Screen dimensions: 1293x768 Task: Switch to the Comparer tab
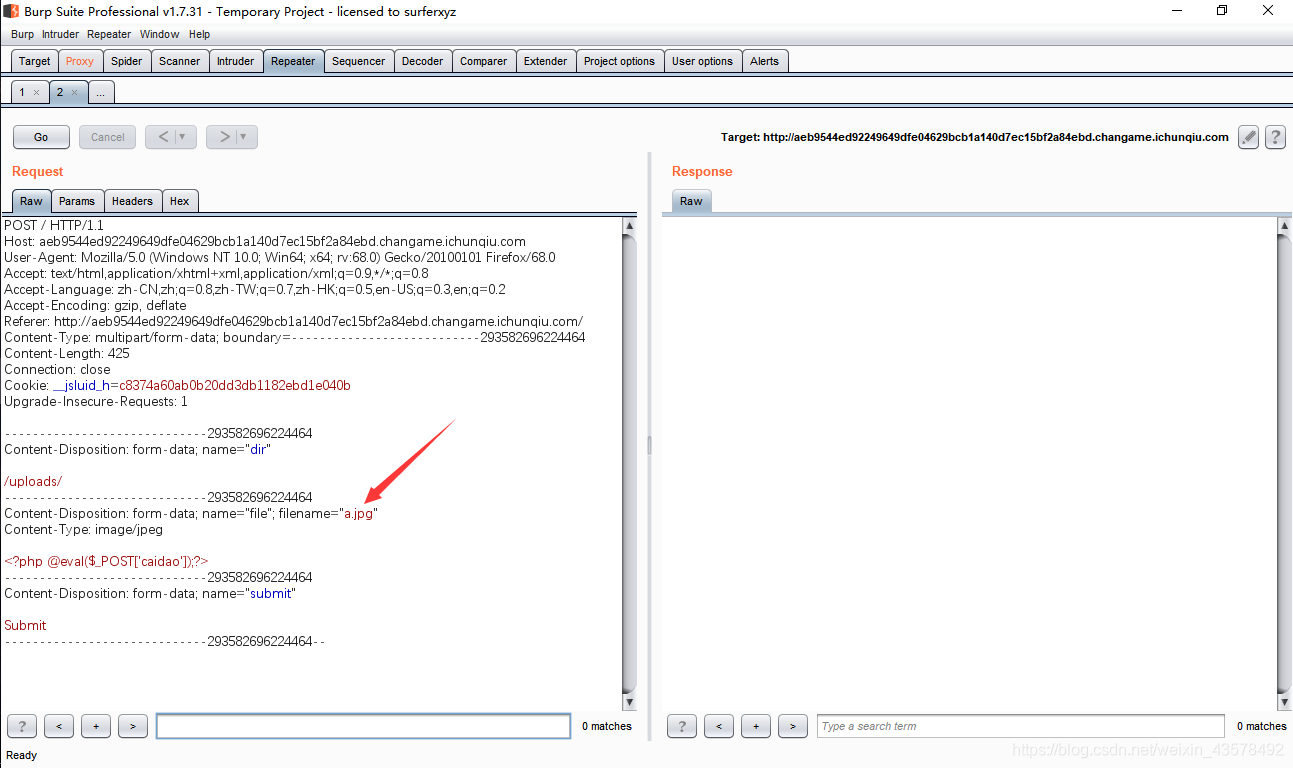(484, 61)
